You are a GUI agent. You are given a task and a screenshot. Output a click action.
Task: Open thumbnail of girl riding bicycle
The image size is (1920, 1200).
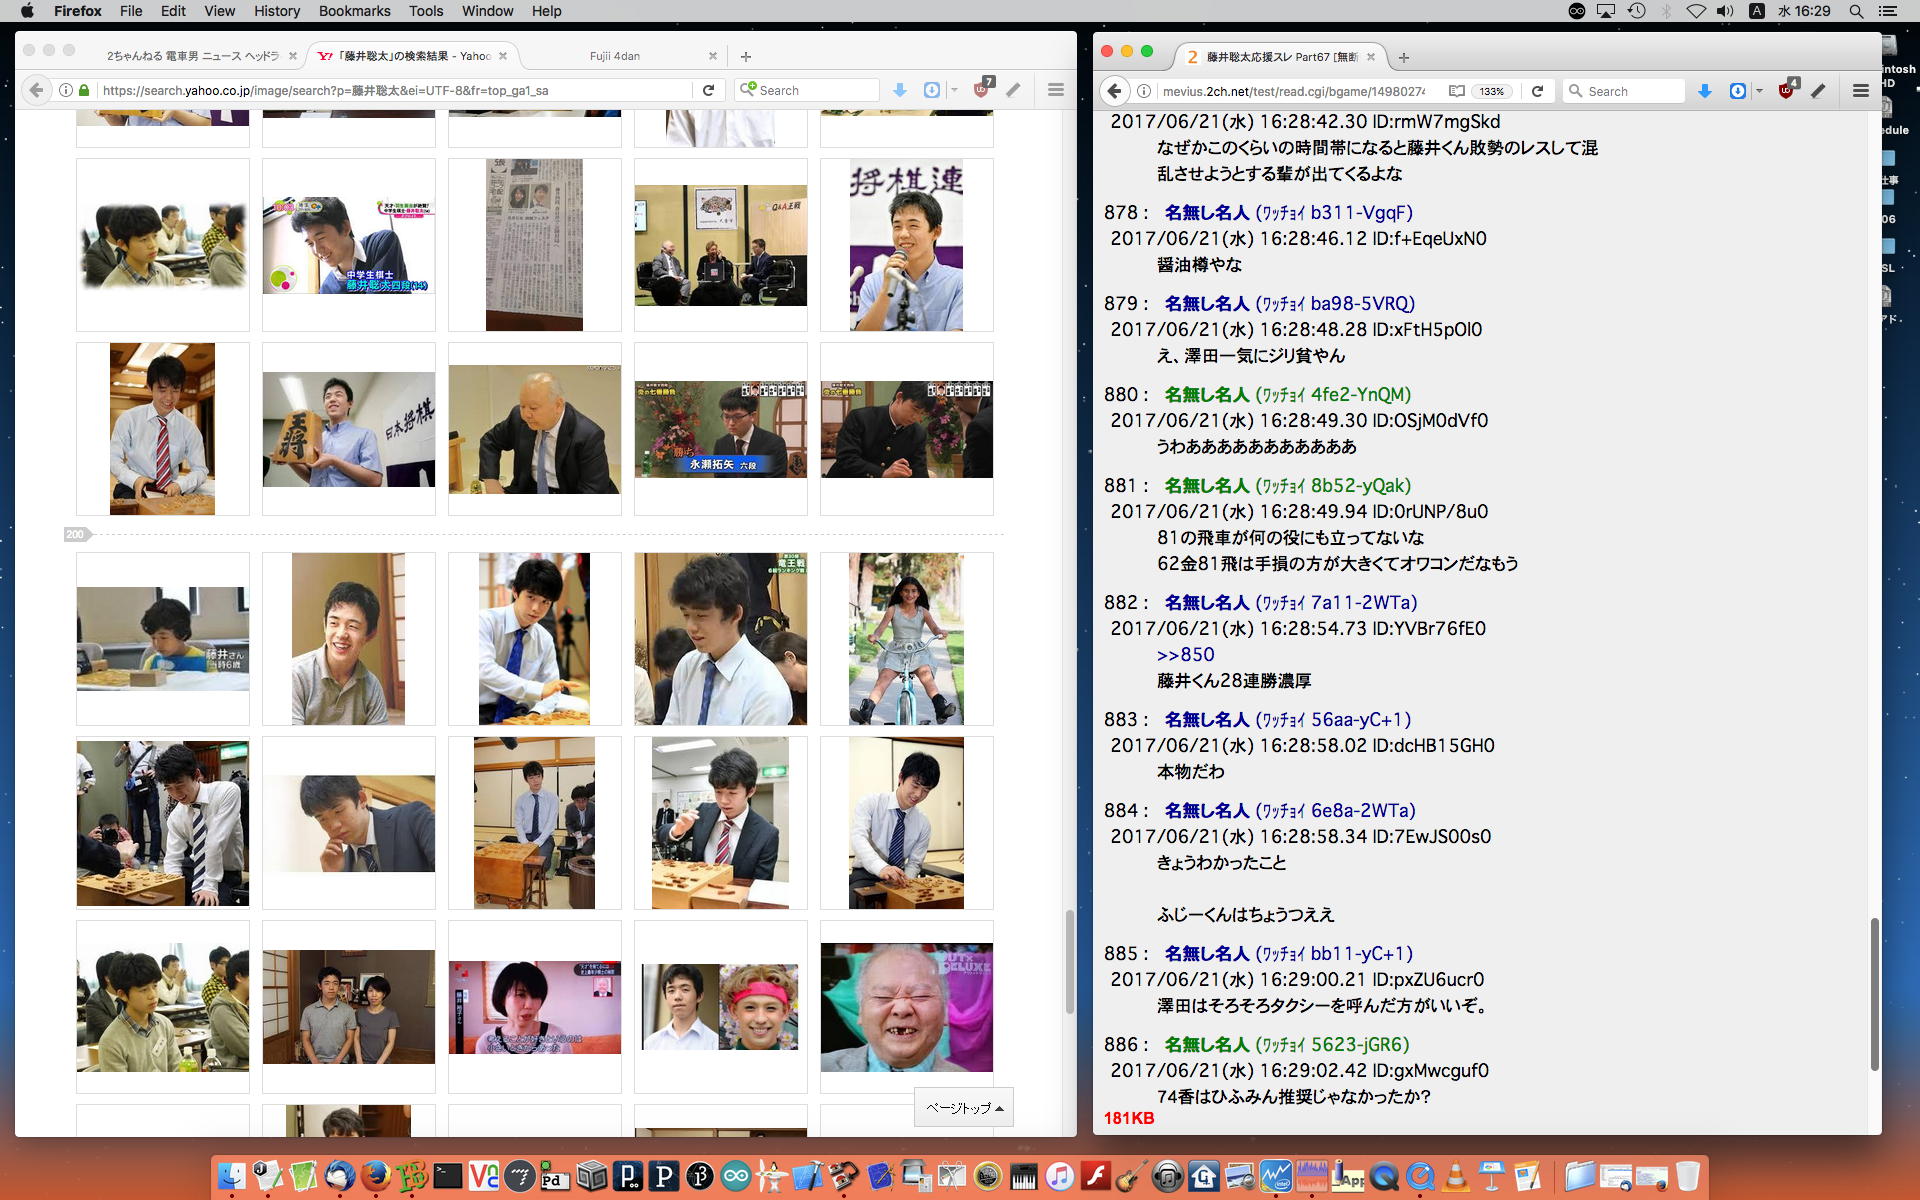click(x=906, y=639)
